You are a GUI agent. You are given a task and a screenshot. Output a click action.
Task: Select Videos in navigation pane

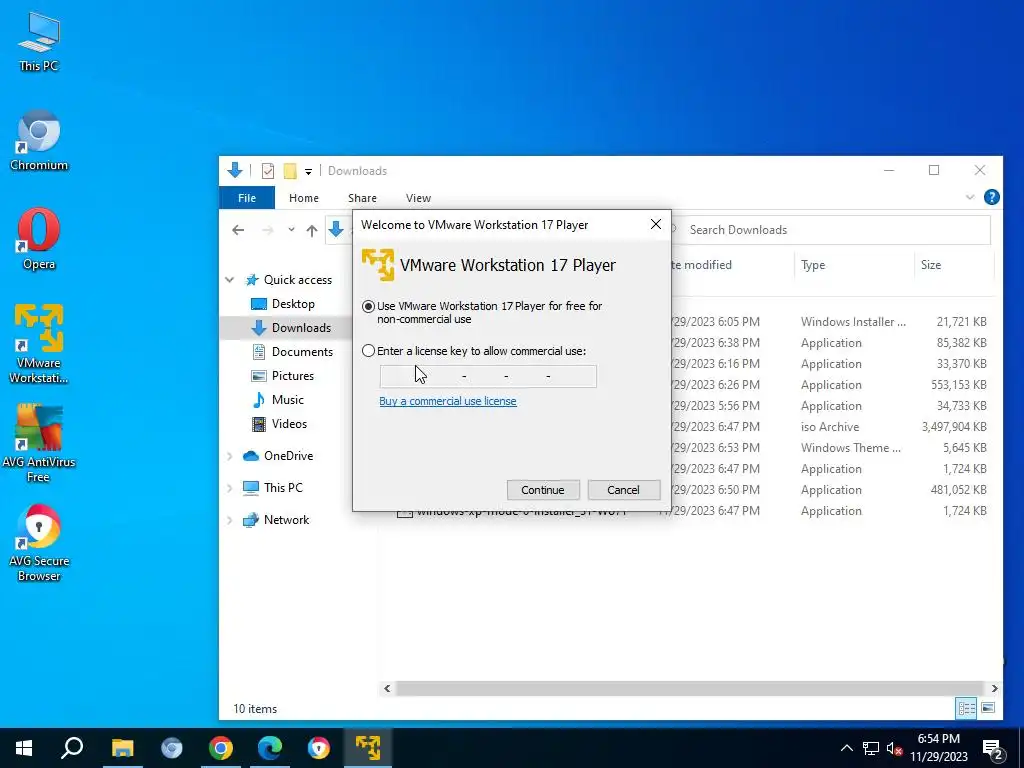289,424
